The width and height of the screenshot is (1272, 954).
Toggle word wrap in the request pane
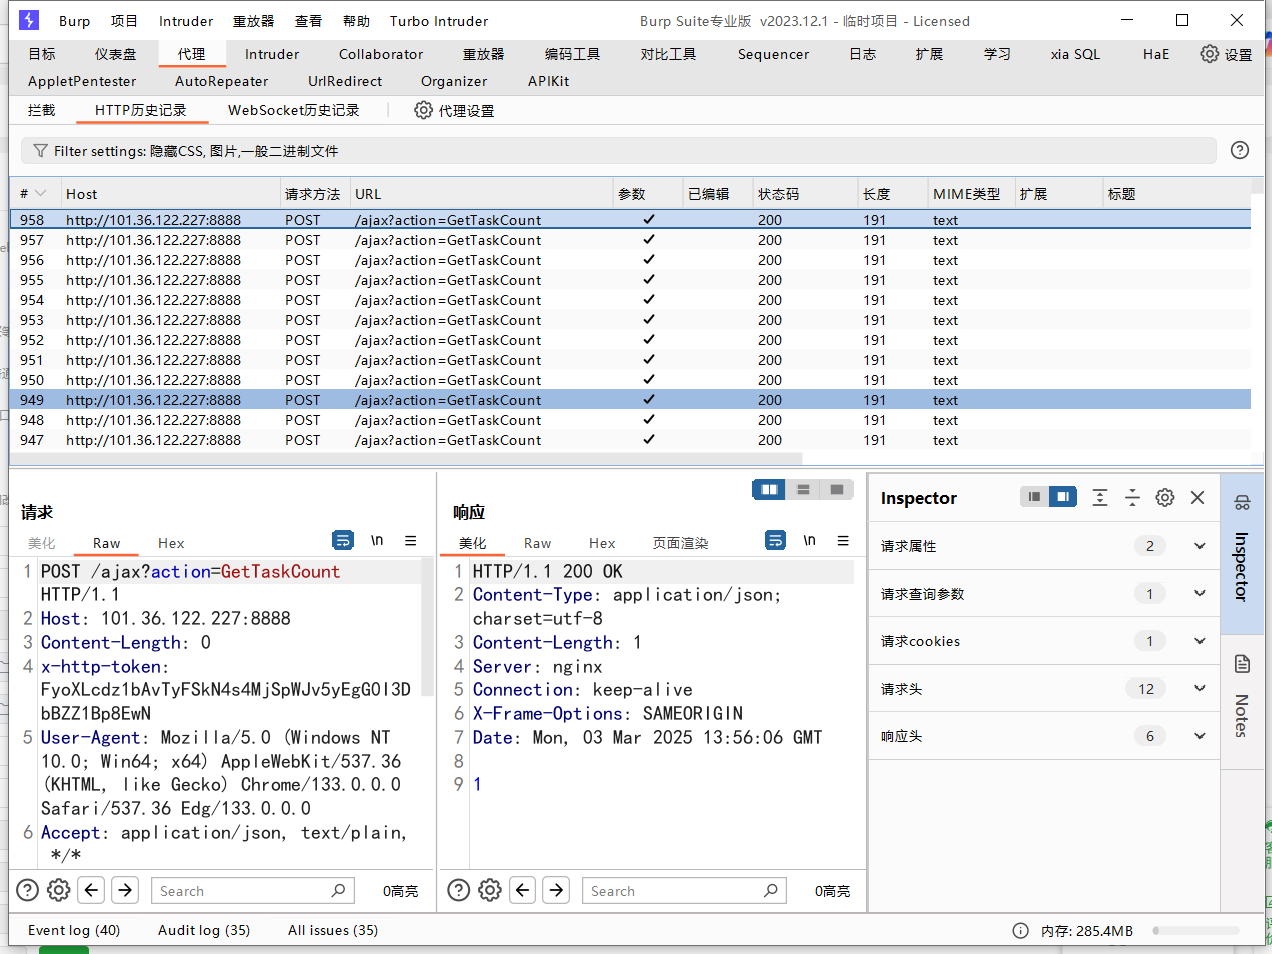tap(343, 540)
